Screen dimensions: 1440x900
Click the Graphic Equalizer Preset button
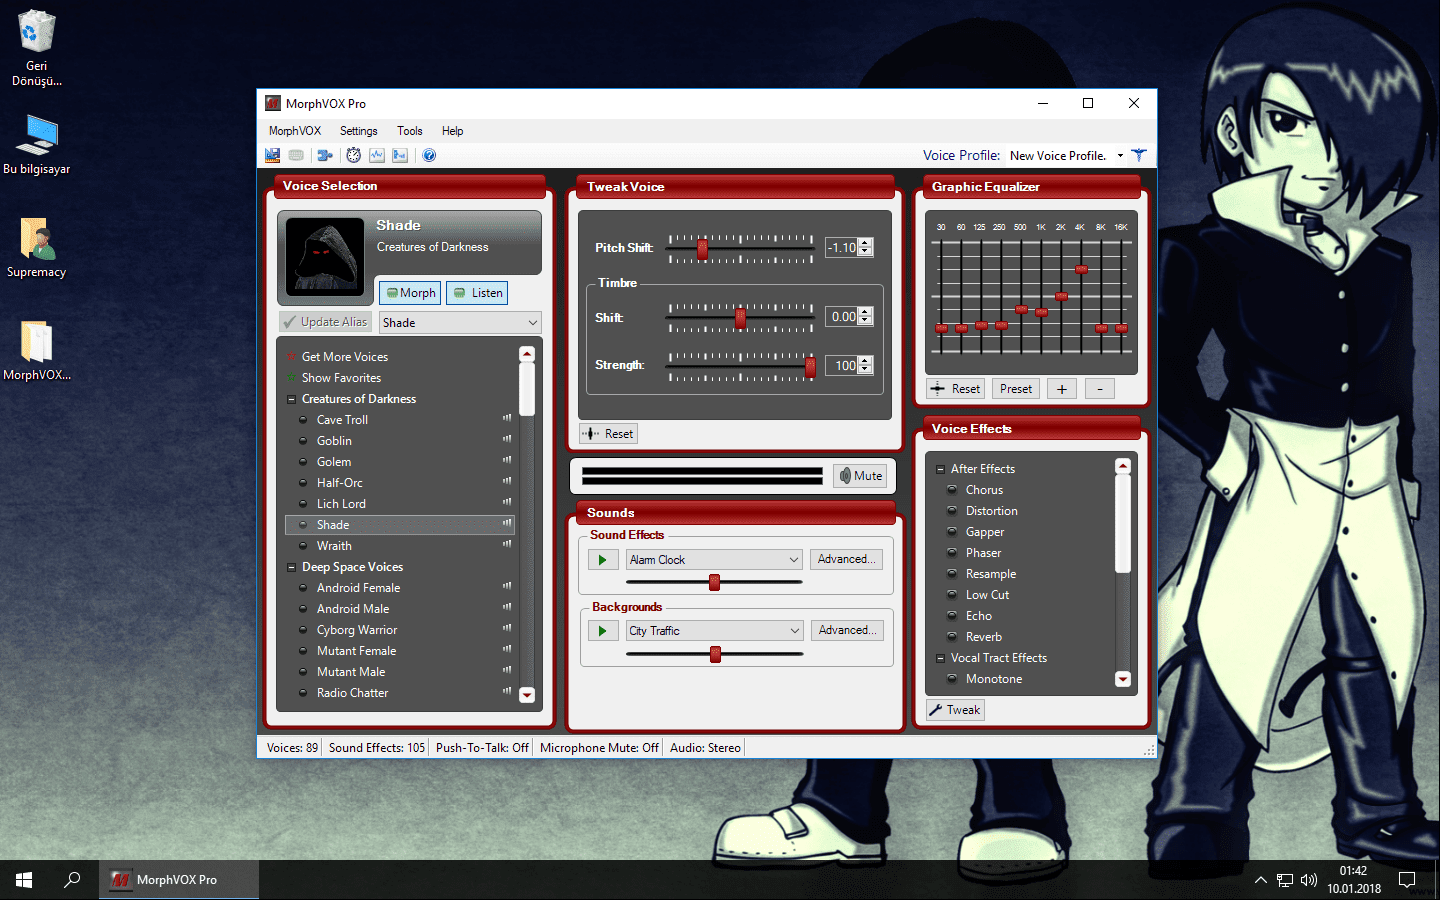click(x=1015, y=389)
